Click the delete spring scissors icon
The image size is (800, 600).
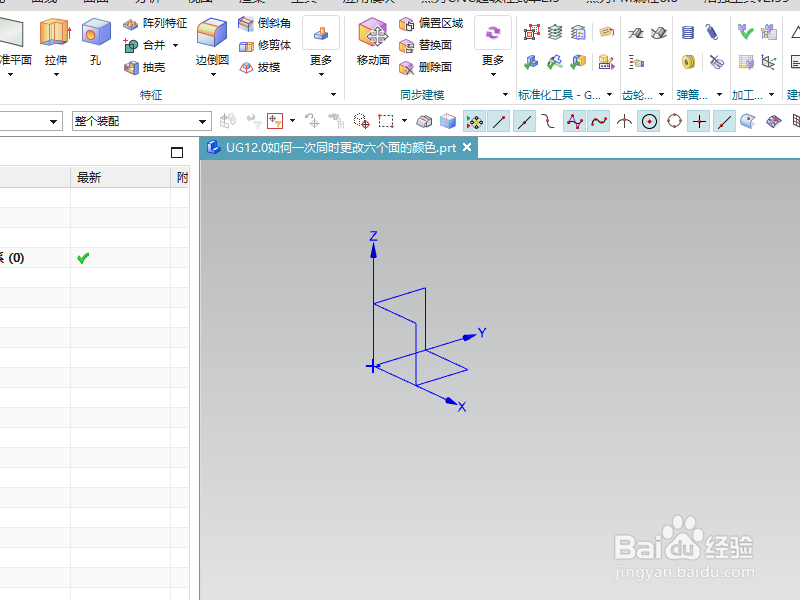(x=716, y=62)
